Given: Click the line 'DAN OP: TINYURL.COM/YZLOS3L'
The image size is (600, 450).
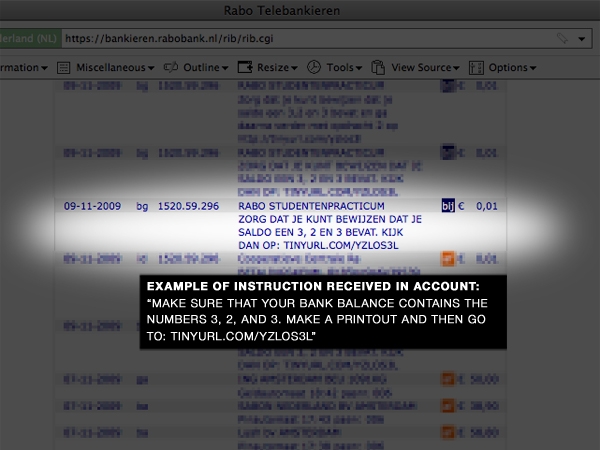Looking at the screenshot, I should (318, 245).
